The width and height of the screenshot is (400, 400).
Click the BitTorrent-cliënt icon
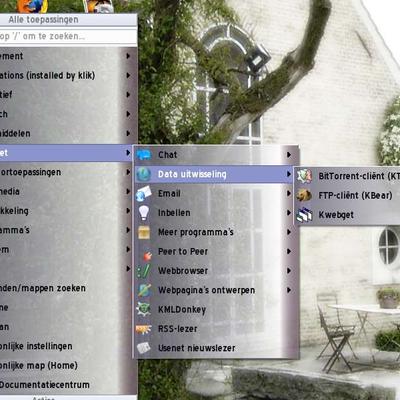tap(304, 176)
